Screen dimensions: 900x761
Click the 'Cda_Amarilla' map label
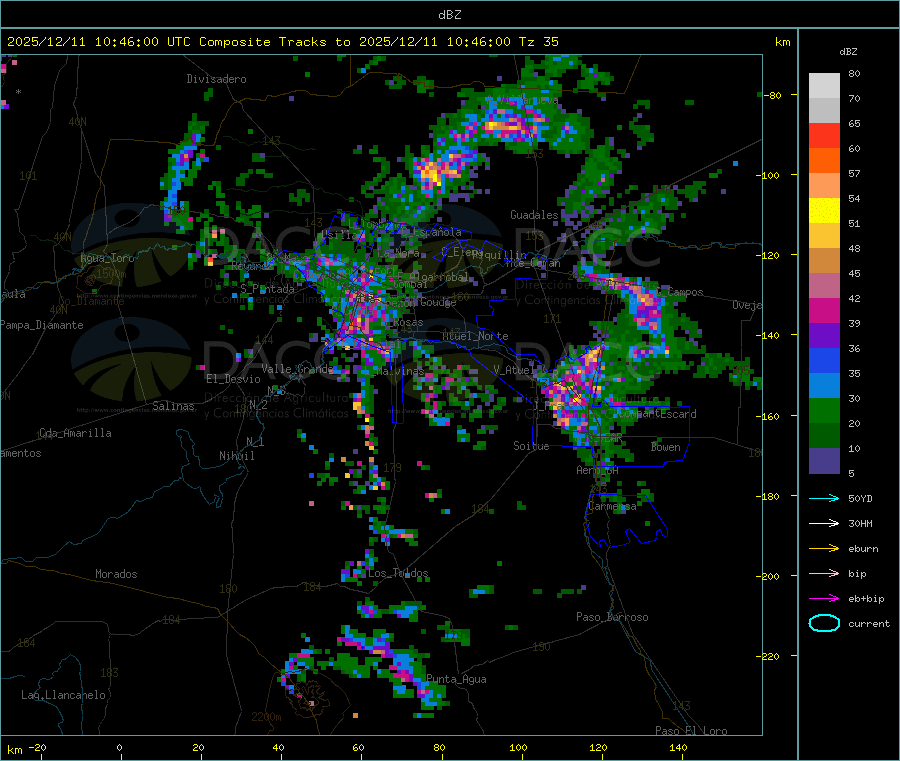pyautogui.click(x=76, y=433)
